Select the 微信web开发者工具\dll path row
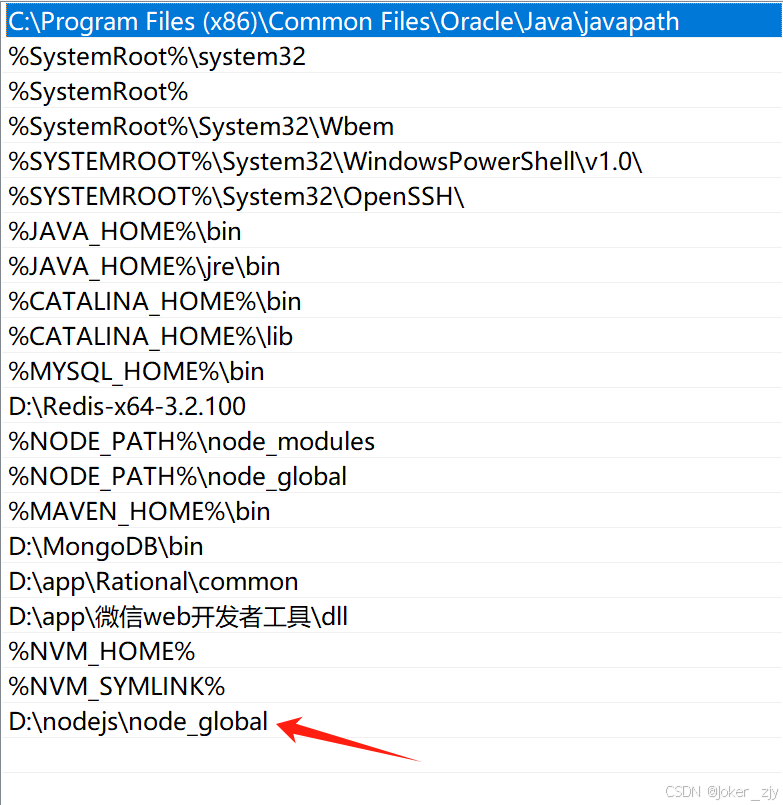783x805 pixels. click(x=394, y=616)
